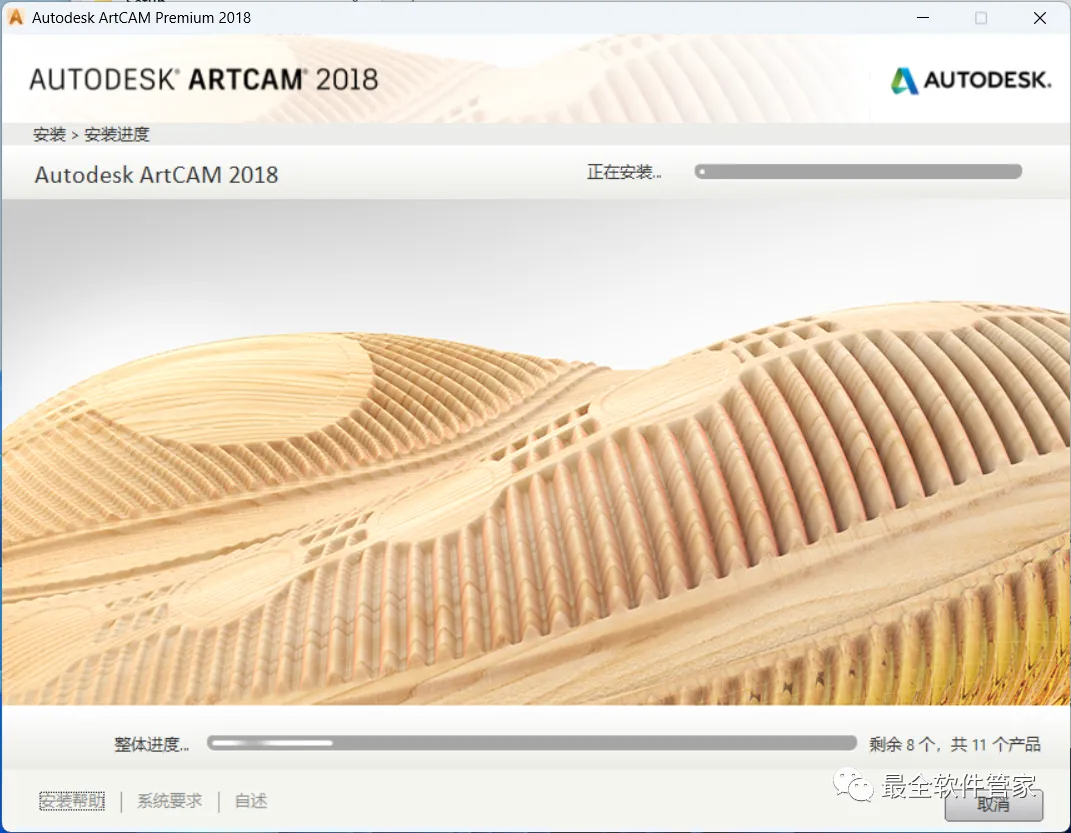Click the 取消 cancel button

[994, 805]
